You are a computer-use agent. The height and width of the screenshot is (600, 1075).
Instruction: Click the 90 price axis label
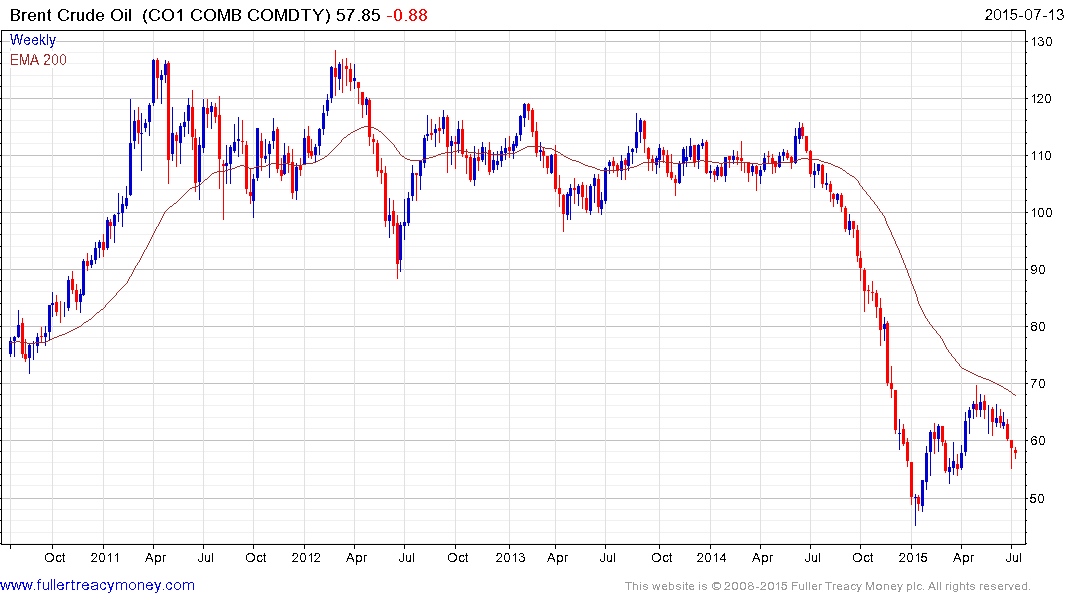pyautogui.click(x=1037, y=269)
